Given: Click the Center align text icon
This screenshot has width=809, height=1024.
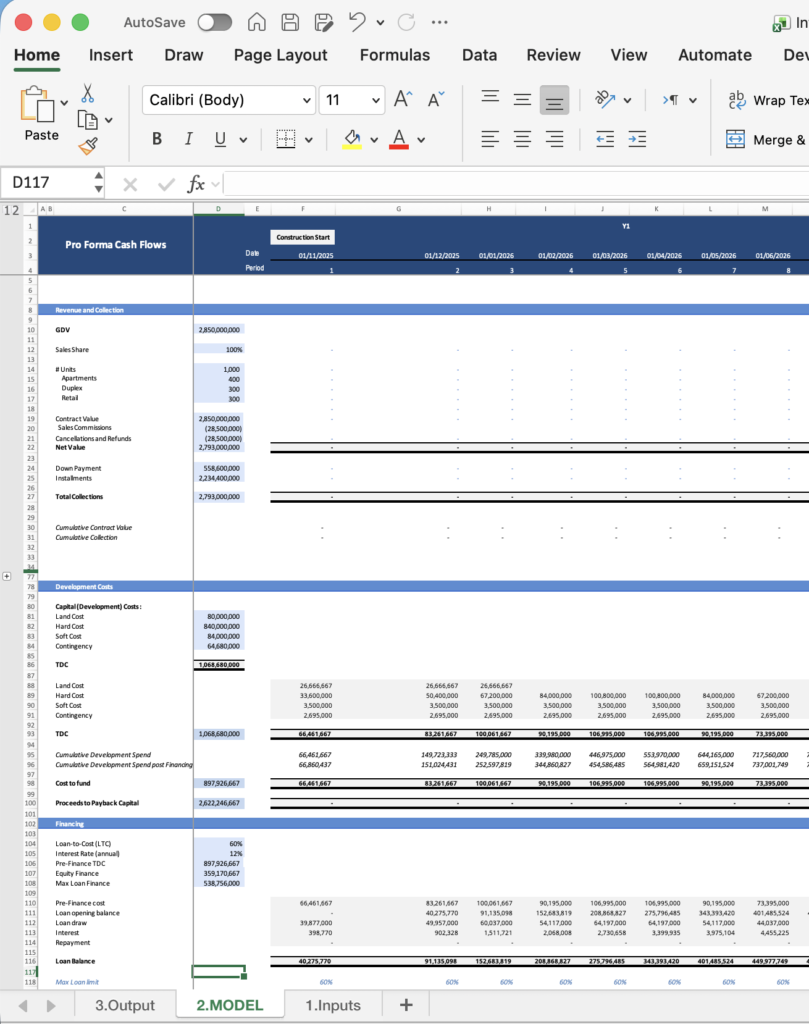Looking at the screenshot, I should [521, 139].
